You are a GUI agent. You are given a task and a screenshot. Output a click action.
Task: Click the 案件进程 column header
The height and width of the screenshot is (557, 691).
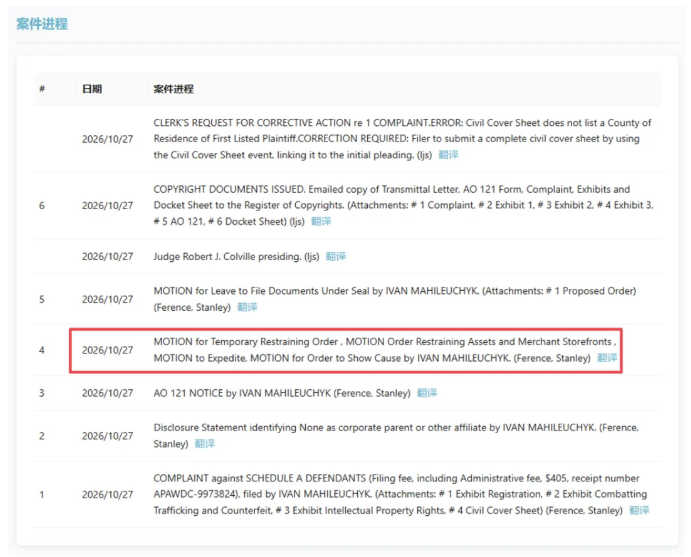pyautogui.click(x=174, y=89)
